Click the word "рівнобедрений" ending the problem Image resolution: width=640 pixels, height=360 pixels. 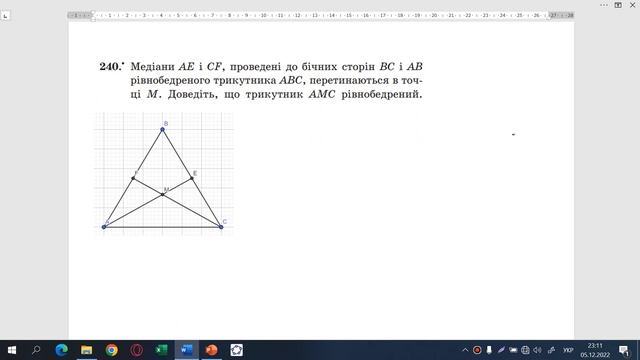(x=381, y=94)
